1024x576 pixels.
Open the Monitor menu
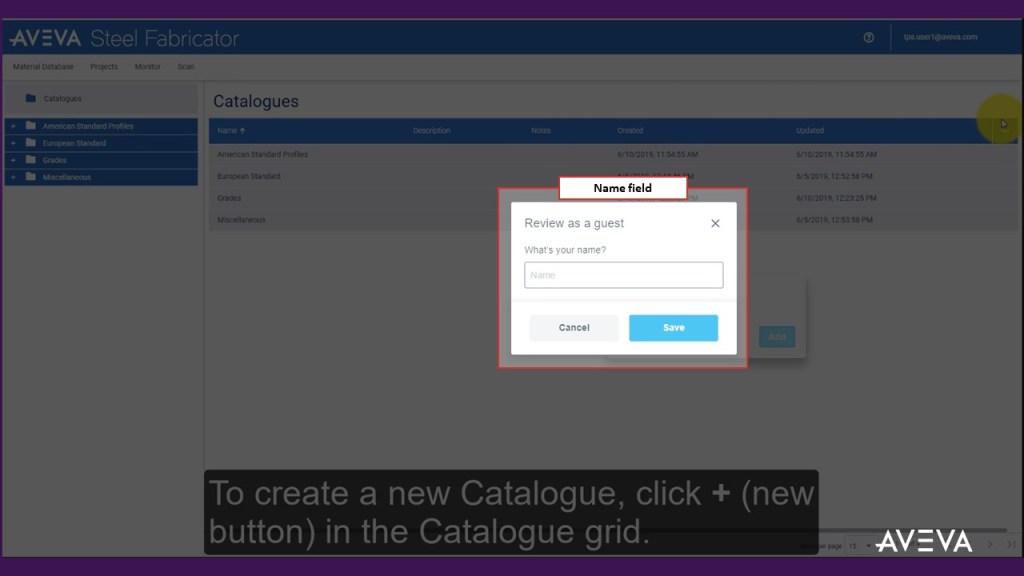(x=147, y=67)
